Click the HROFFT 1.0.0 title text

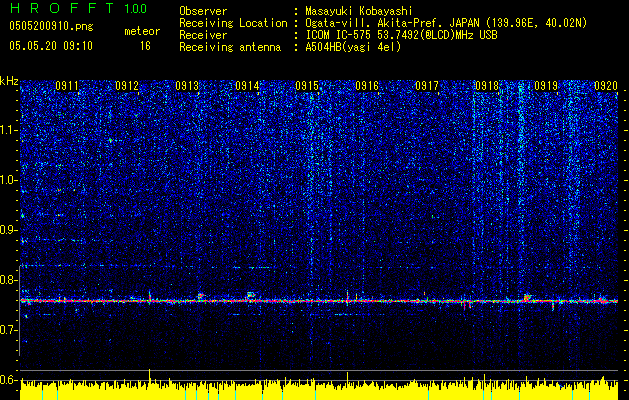point(78,8)
